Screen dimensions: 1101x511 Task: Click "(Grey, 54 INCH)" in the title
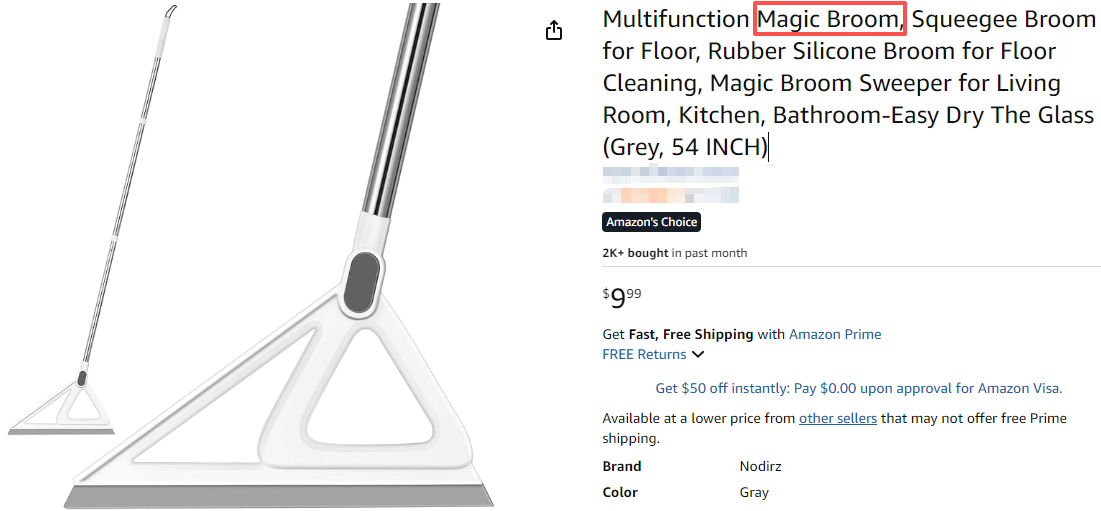click(x=685, y=147)
